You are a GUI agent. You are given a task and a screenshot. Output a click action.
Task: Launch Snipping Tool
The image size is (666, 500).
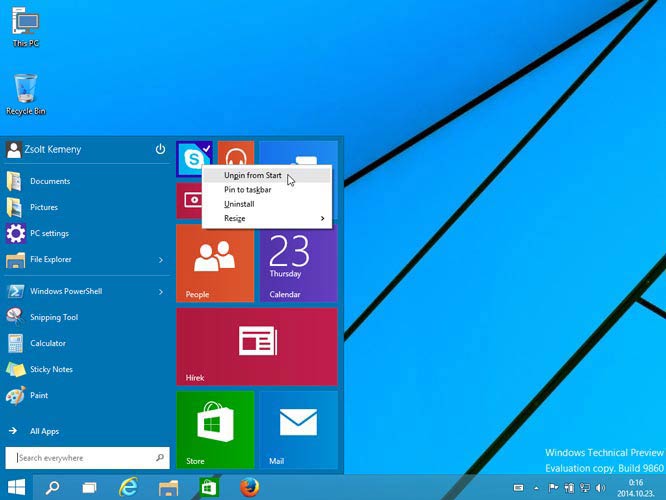coord(87,317)
